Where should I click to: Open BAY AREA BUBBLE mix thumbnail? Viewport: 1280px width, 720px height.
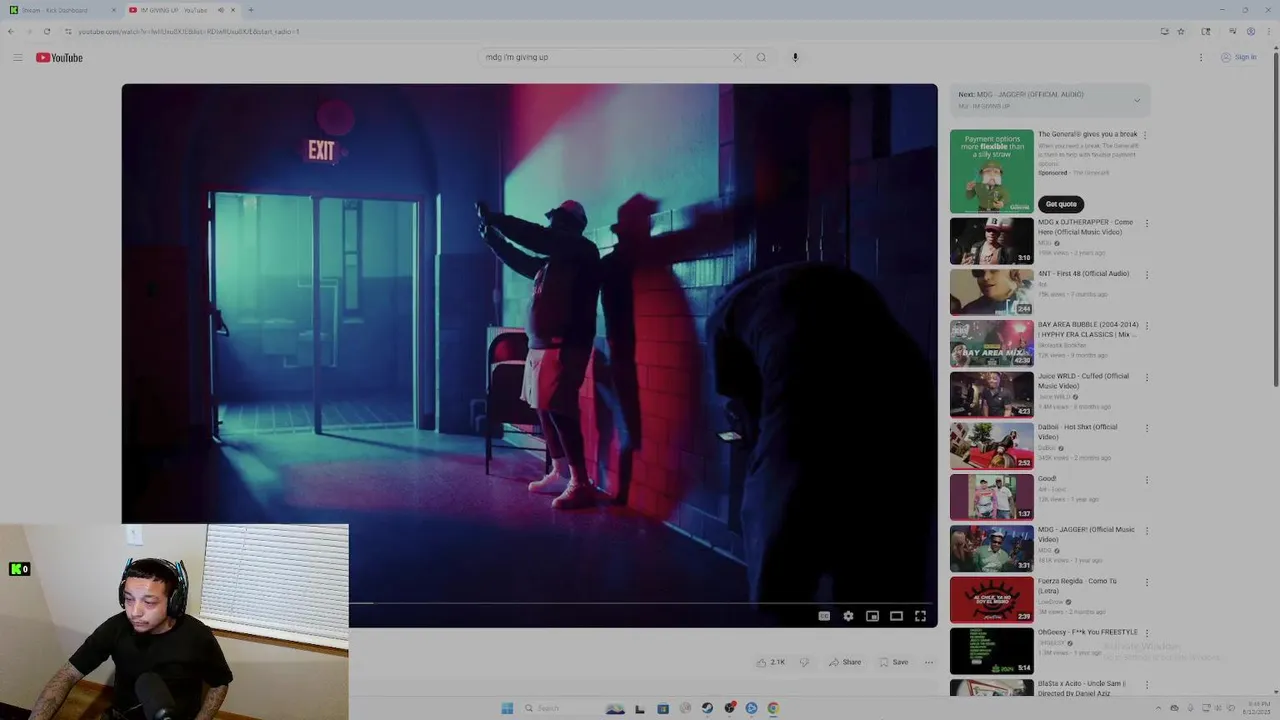[991, 343]
